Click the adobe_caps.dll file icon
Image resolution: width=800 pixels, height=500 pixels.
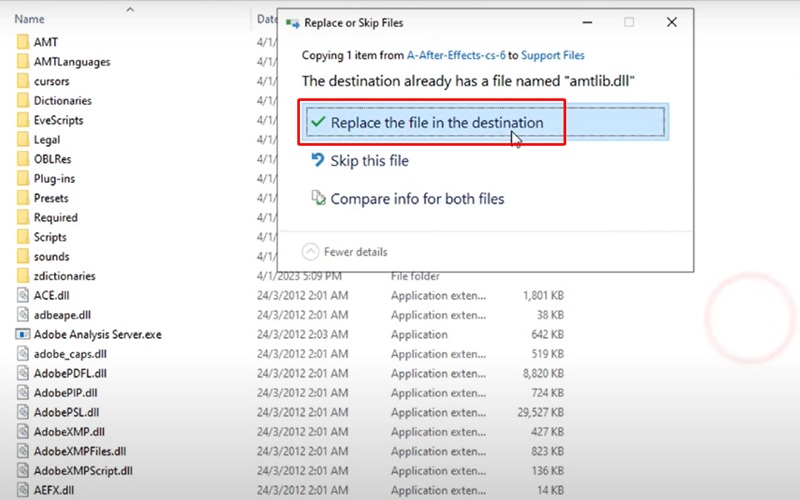pyautogui.click(x=23, y=354)
